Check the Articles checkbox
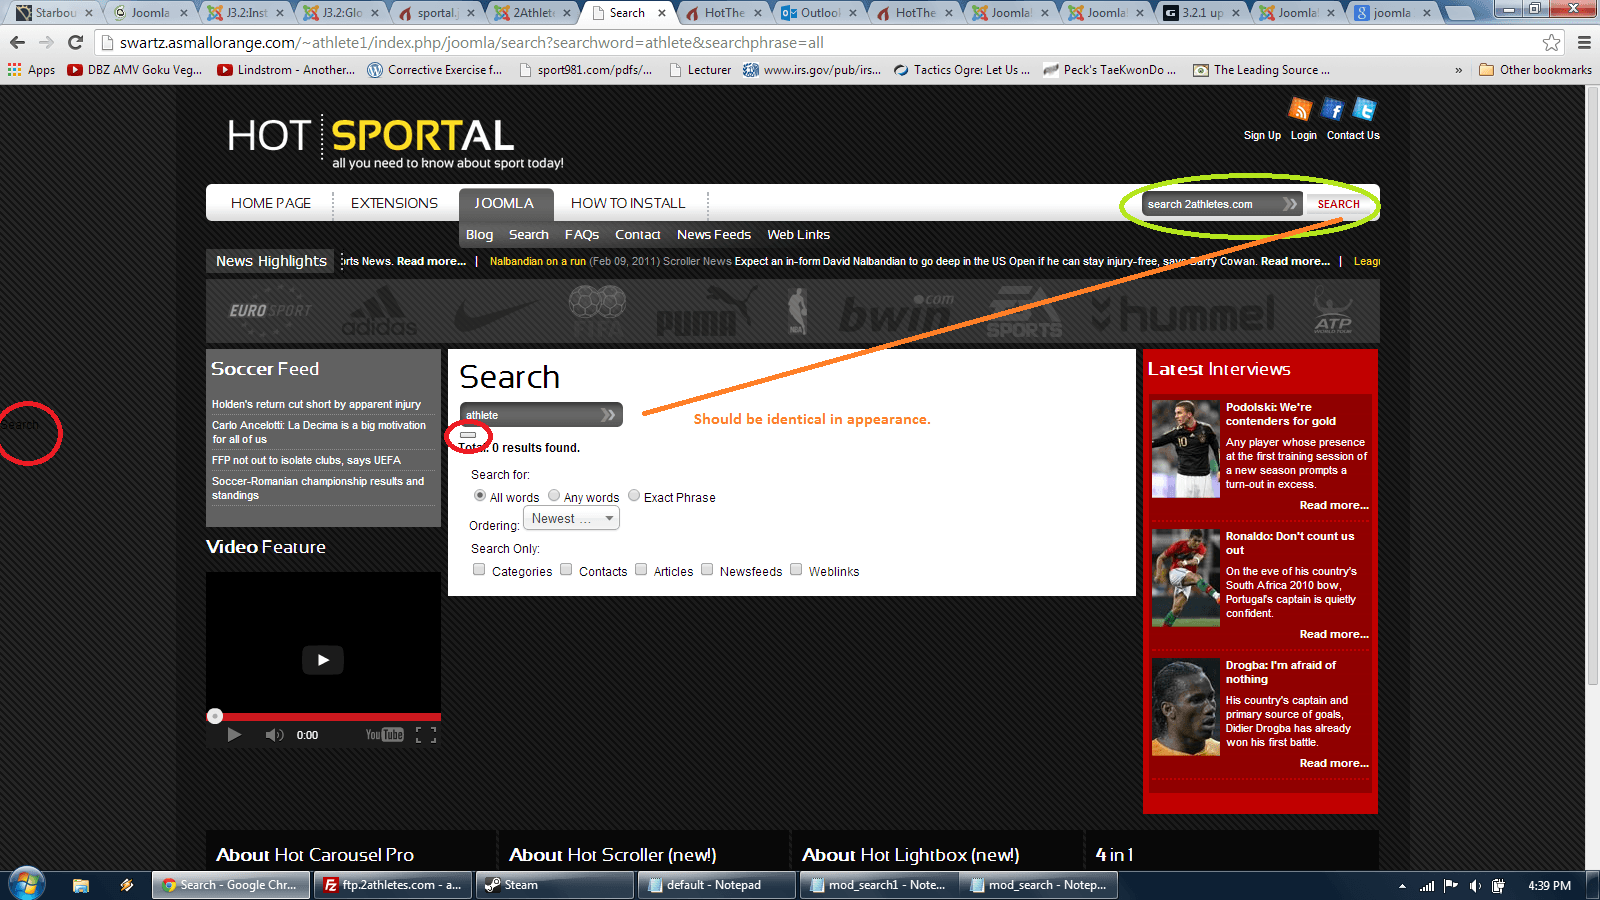Screen dimensions: 1600x900 [641, 569]
